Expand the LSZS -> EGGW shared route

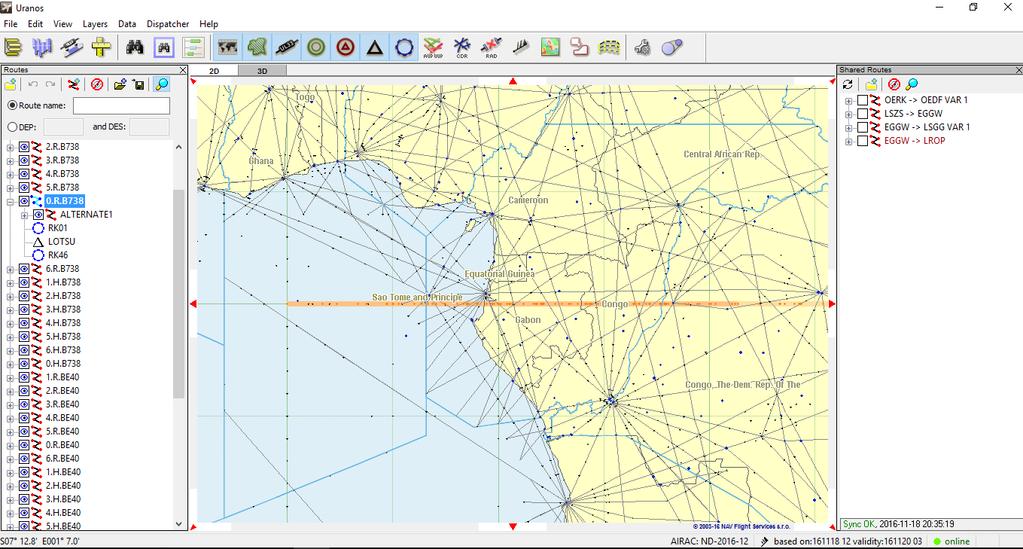[x=849, y=114]
